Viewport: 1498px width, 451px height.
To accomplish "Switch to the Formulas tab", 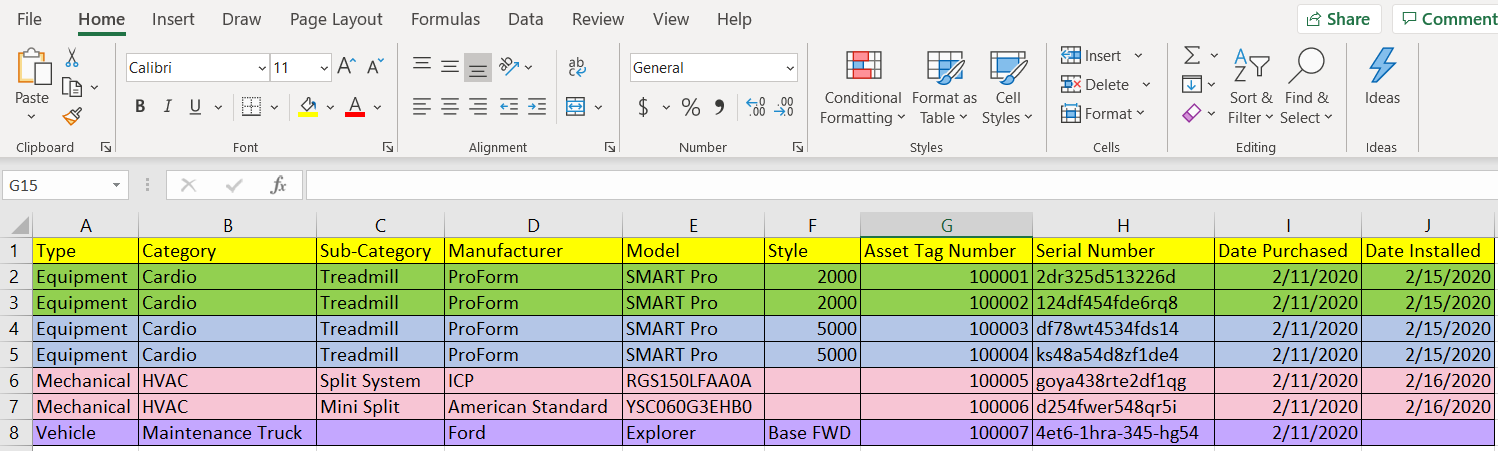I will click(x=445, y=19).
